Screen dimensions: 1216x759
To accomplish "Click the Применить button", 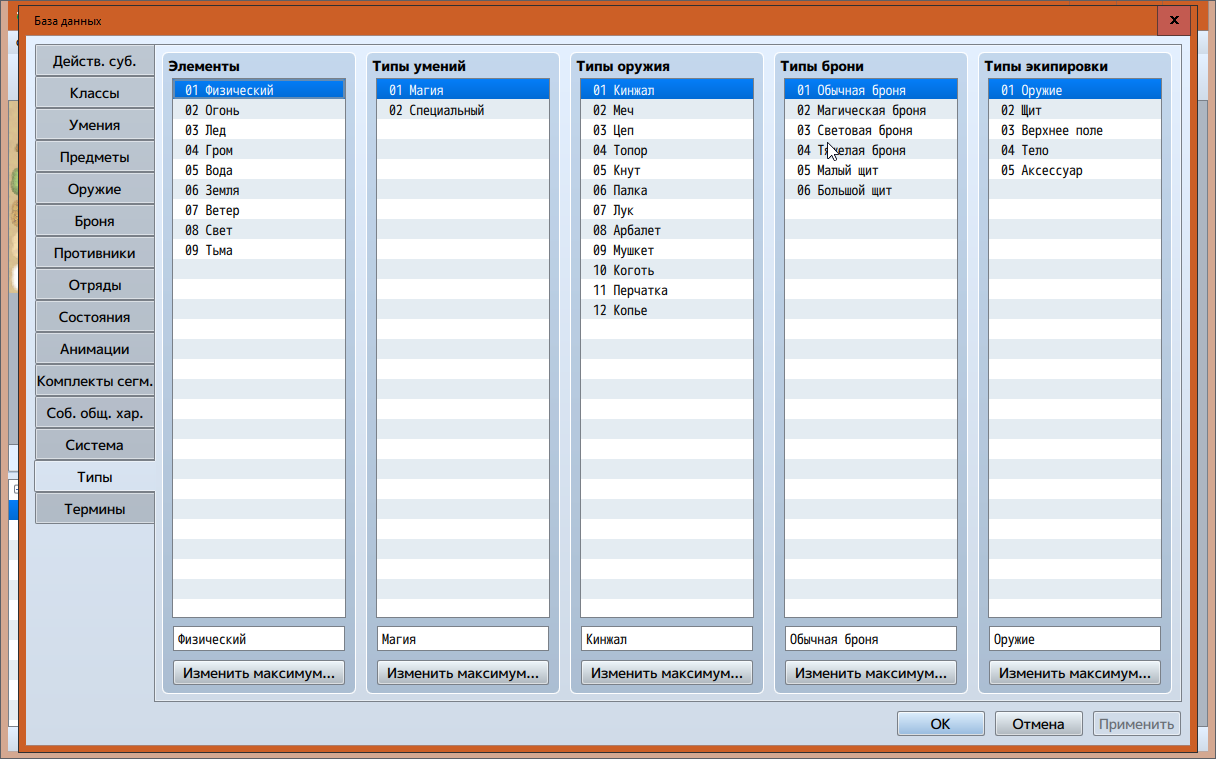I will point(1137,724).
